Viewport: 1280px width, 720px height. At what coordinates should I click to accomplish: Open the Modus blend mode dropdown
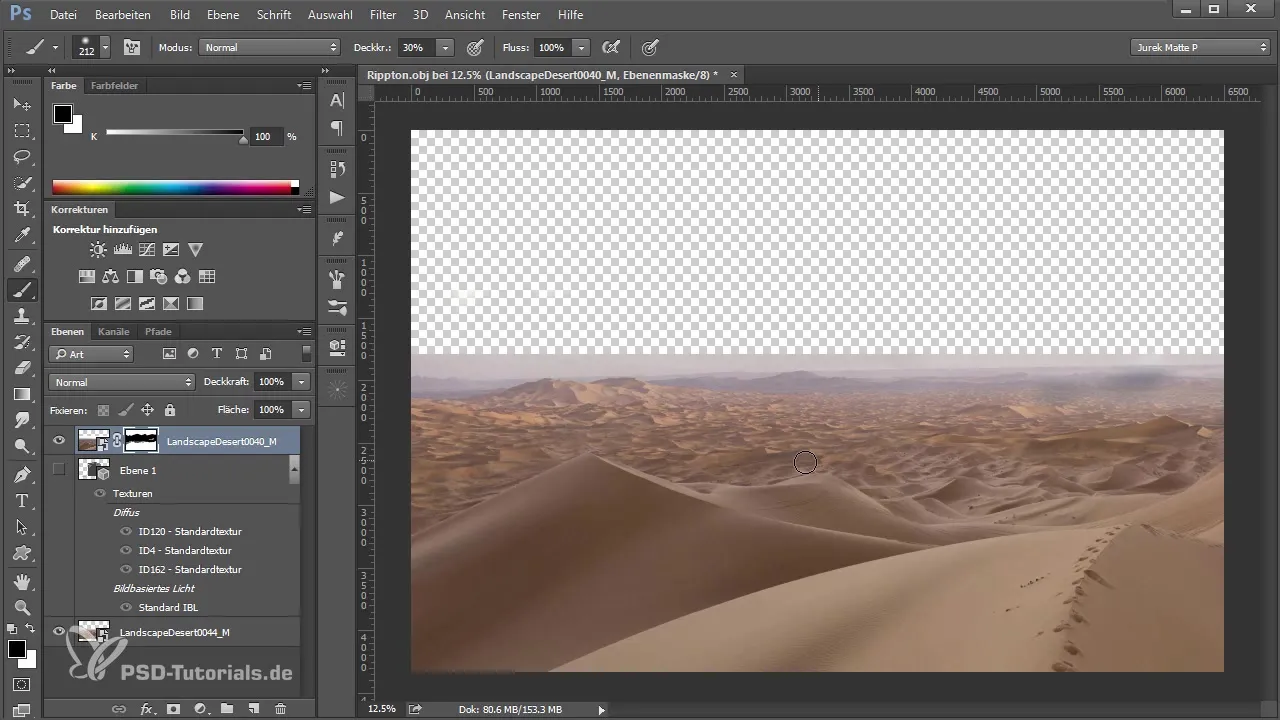coord(270,47)
